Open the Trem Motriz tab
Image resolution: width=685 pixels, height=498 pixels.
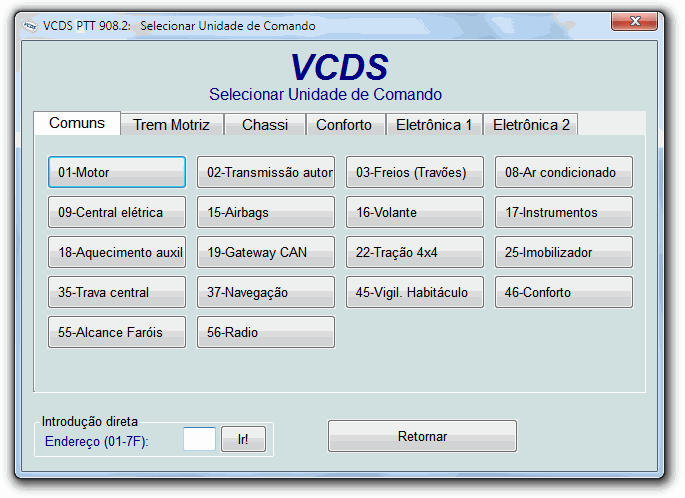coord(172,125)
